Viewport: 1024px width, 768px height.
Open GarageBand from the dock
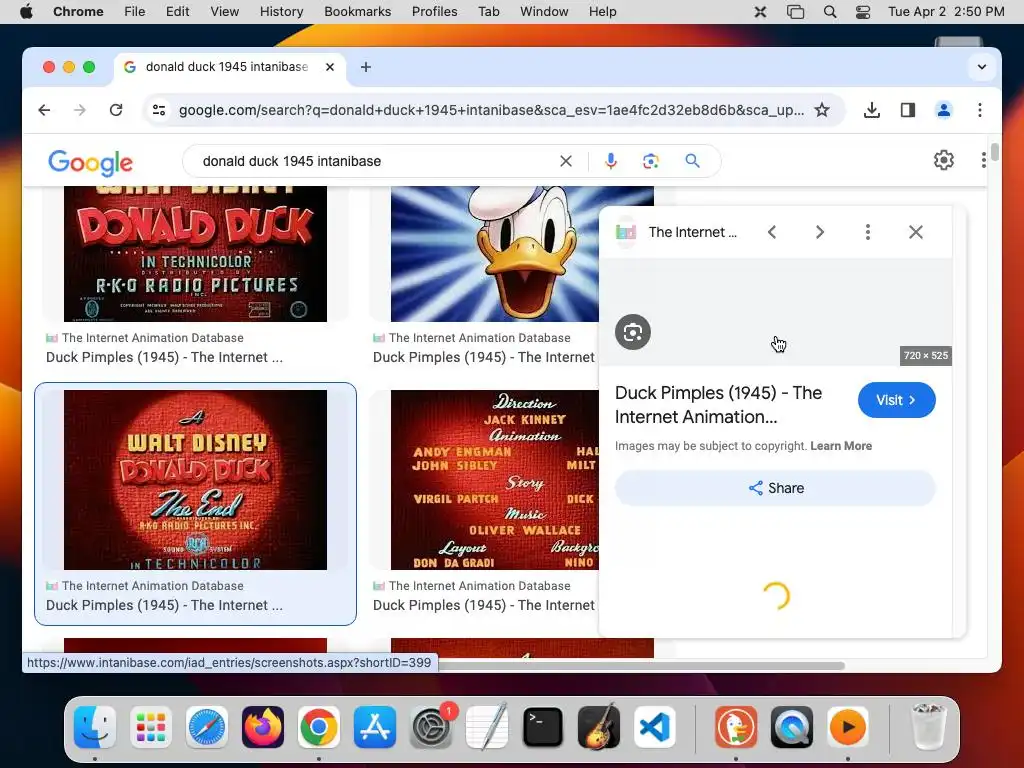tap(599, 727)
